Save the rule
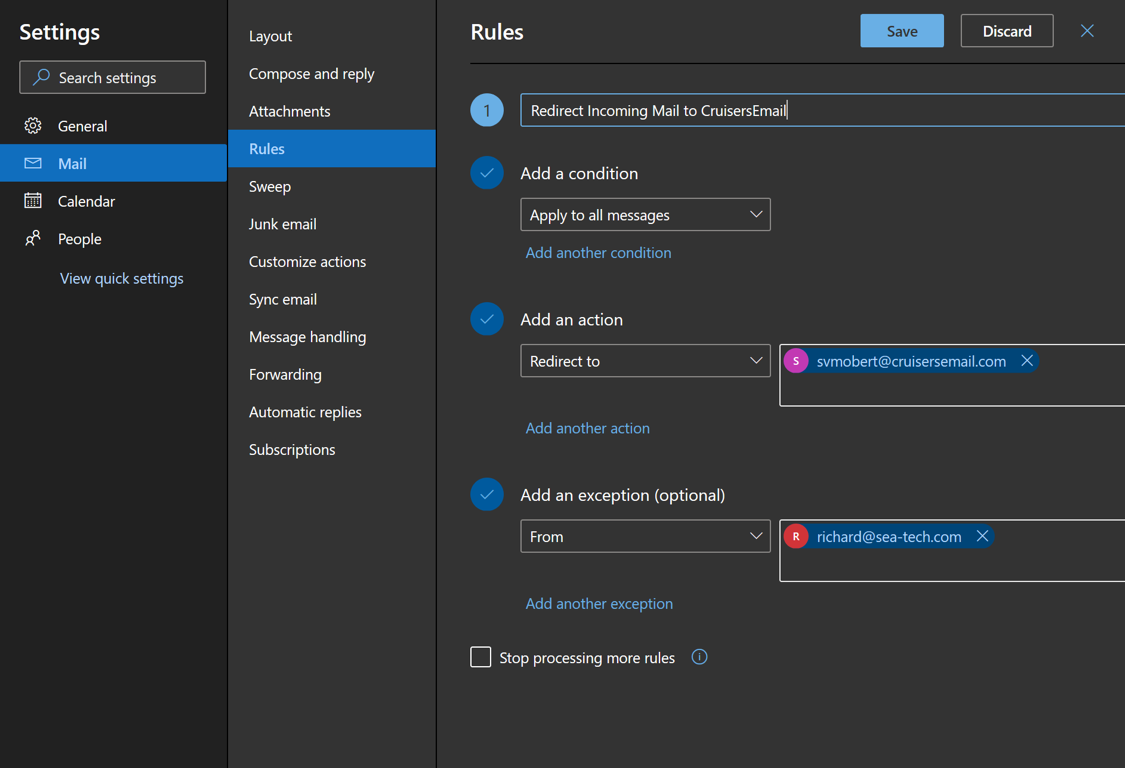Screen dimensions: 1125x768 [901, 31]
